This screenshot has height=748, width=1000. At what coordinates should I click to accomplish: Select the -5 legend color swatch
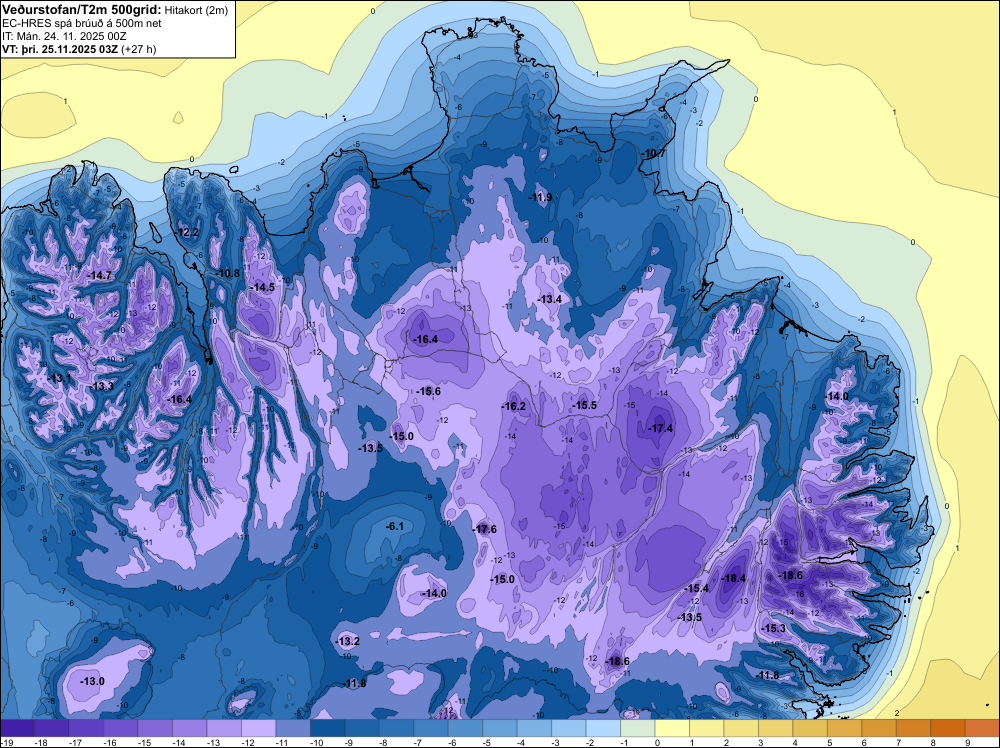pos(499,728)
